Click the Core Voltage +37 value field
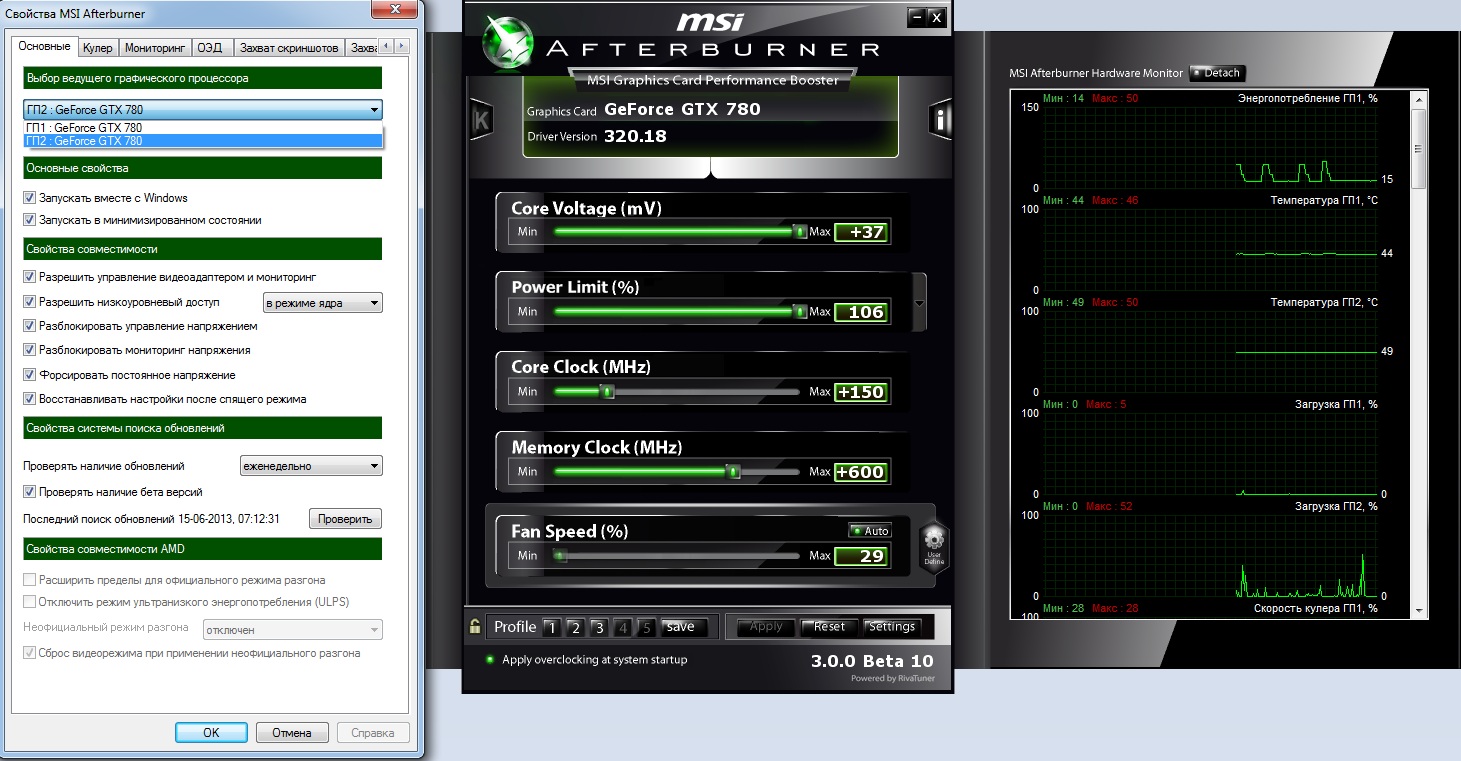1461x761 pixels. pyautogui.click(x=860, y=232)
